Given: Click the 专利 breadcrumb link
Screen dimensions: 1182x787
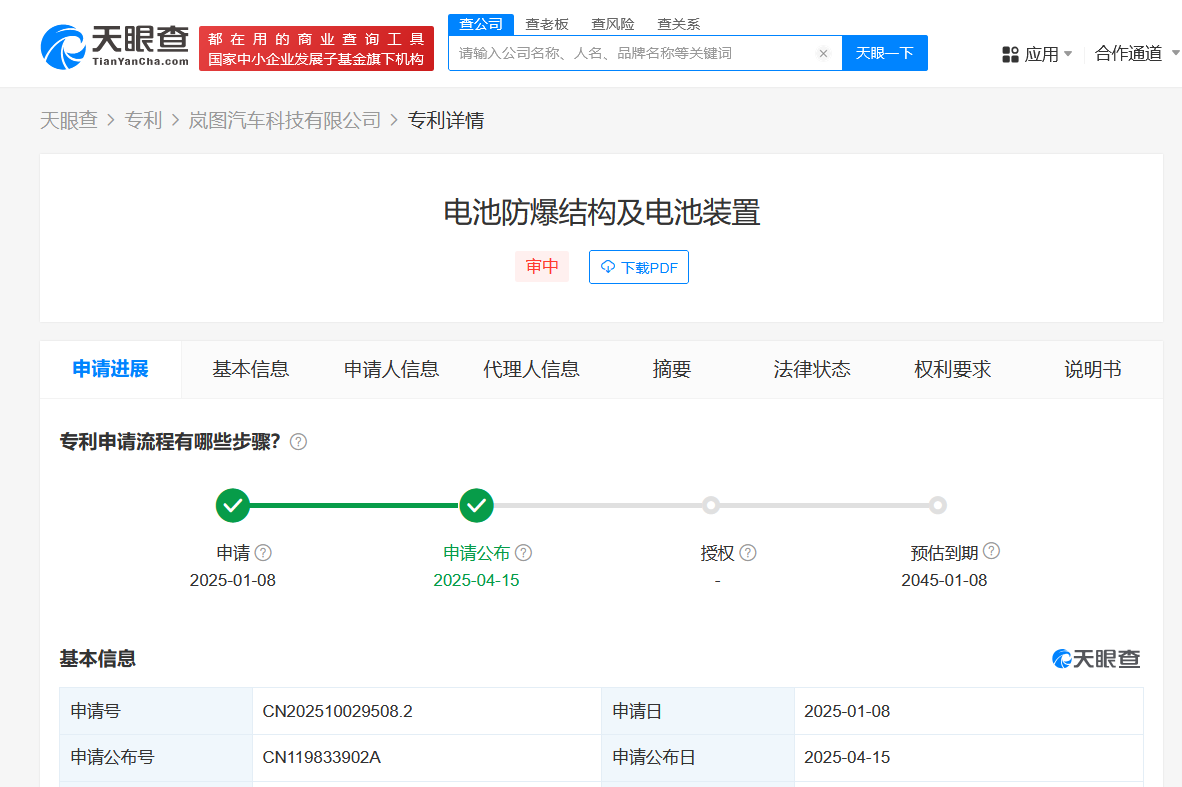Looking at the screenshot, I should (x=143, y=120).
